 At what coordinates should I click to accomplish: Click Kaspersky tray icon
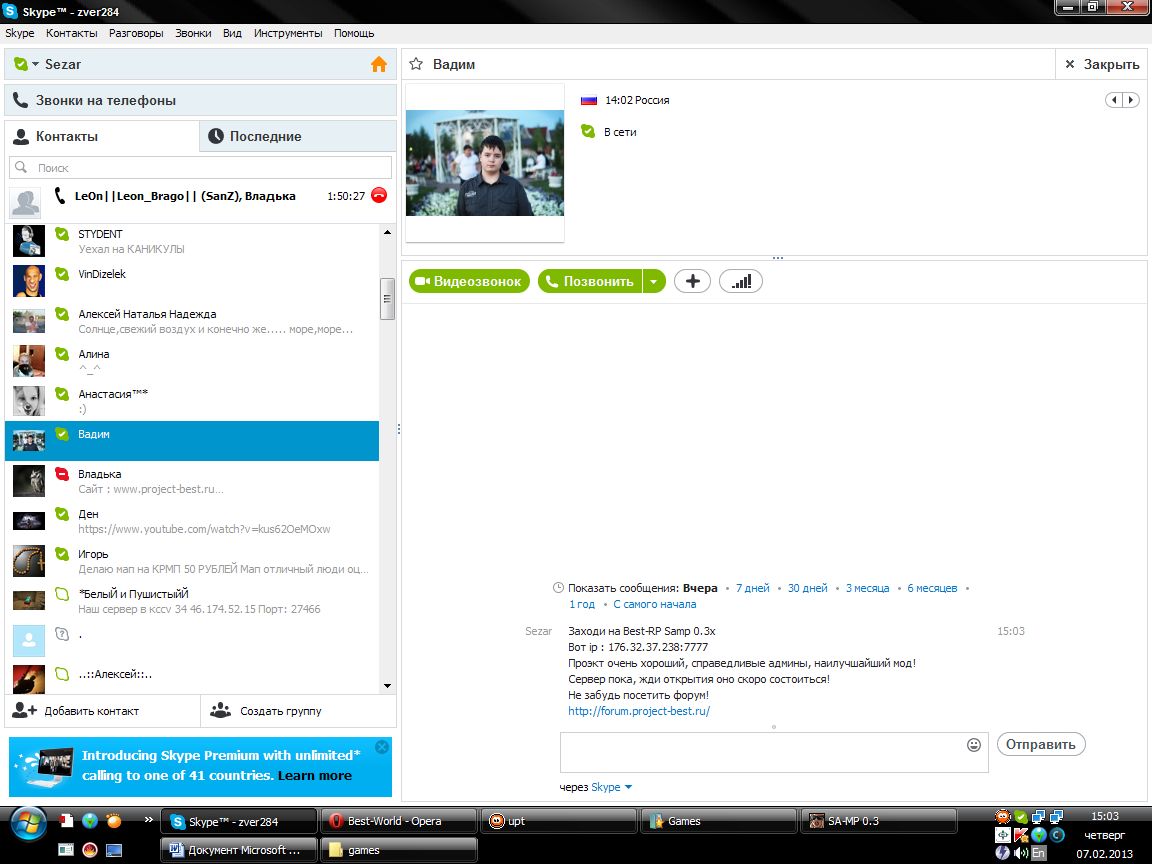click(1021, 835)
